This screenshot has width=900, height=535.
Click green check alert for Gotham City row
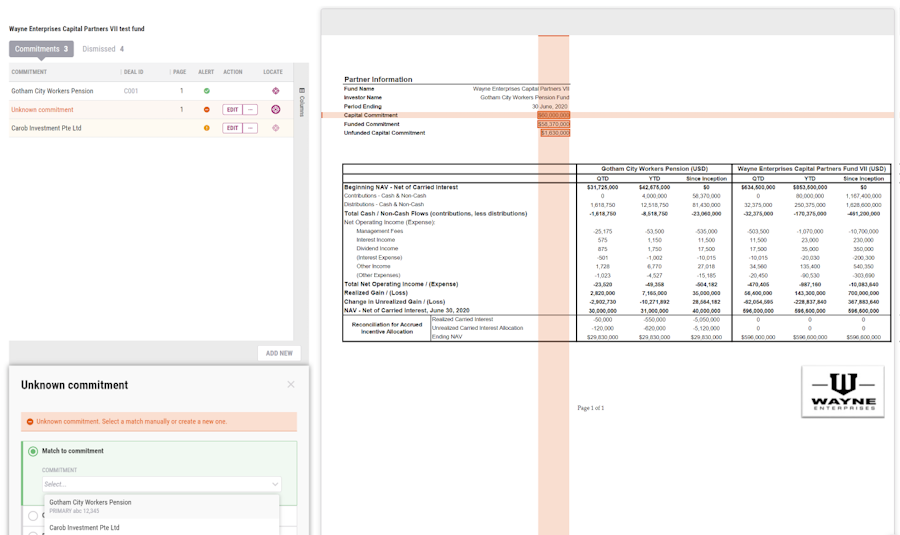207,91
